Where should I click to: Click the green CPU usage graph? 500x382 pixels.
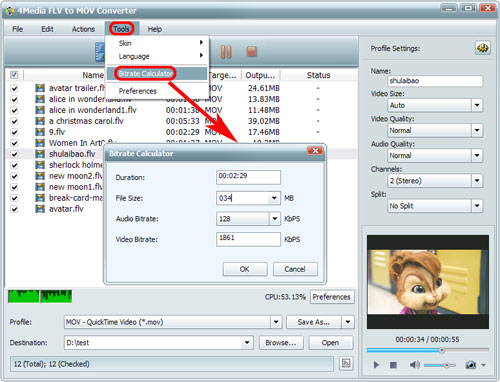point(40,296)
